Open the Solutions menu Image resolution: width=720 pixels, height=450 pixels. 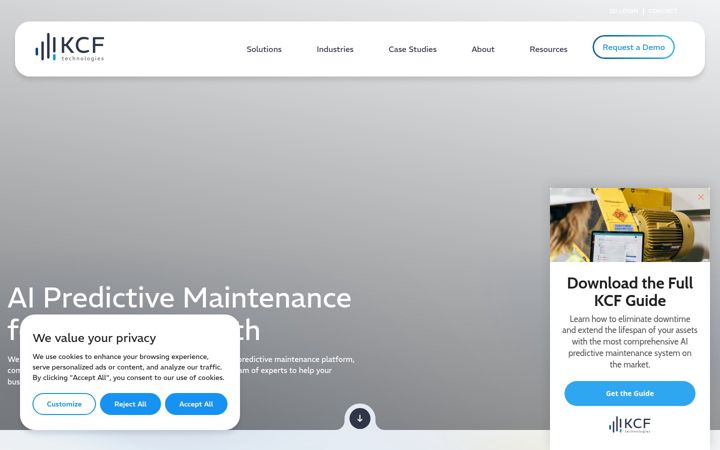[264, 49]
